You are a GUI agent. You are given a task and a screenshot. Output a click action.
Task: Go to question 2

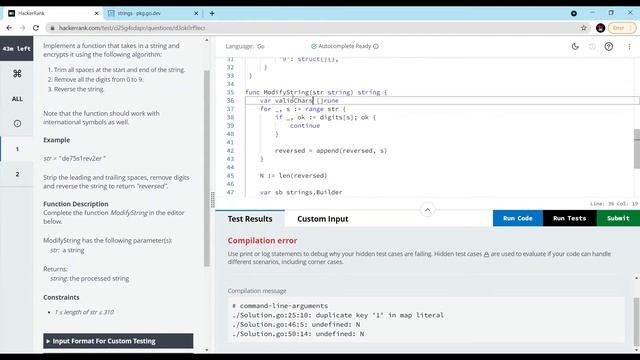[17, 174]
